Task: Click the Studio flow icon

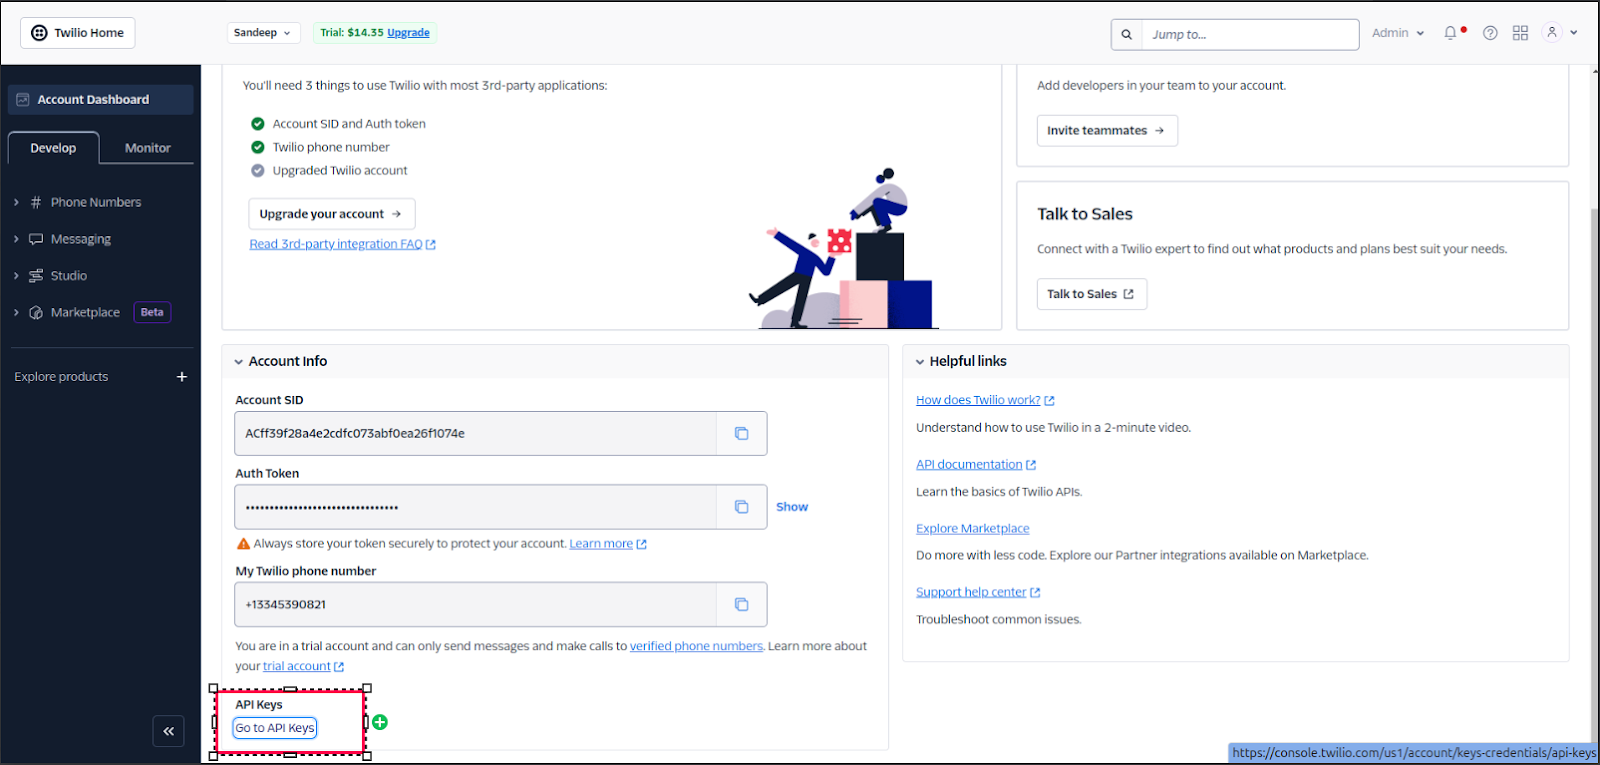Action: (x=36, y=276)
